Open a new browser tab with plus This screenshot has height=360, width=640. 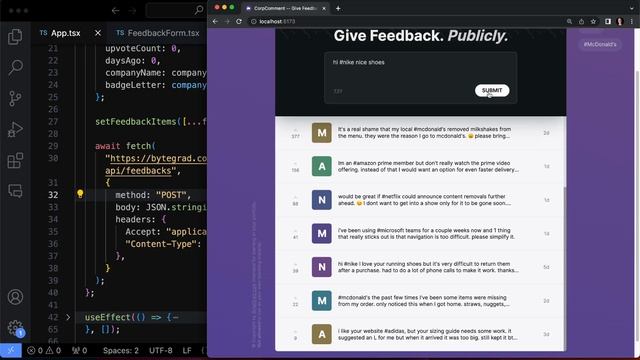pyautogui.click(x=338, y=8)
